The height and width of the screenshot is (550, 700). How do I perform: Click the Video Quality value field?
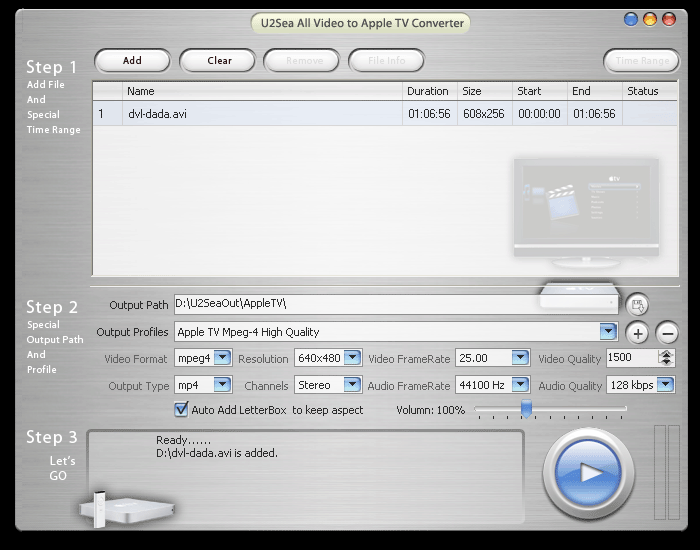632,358
